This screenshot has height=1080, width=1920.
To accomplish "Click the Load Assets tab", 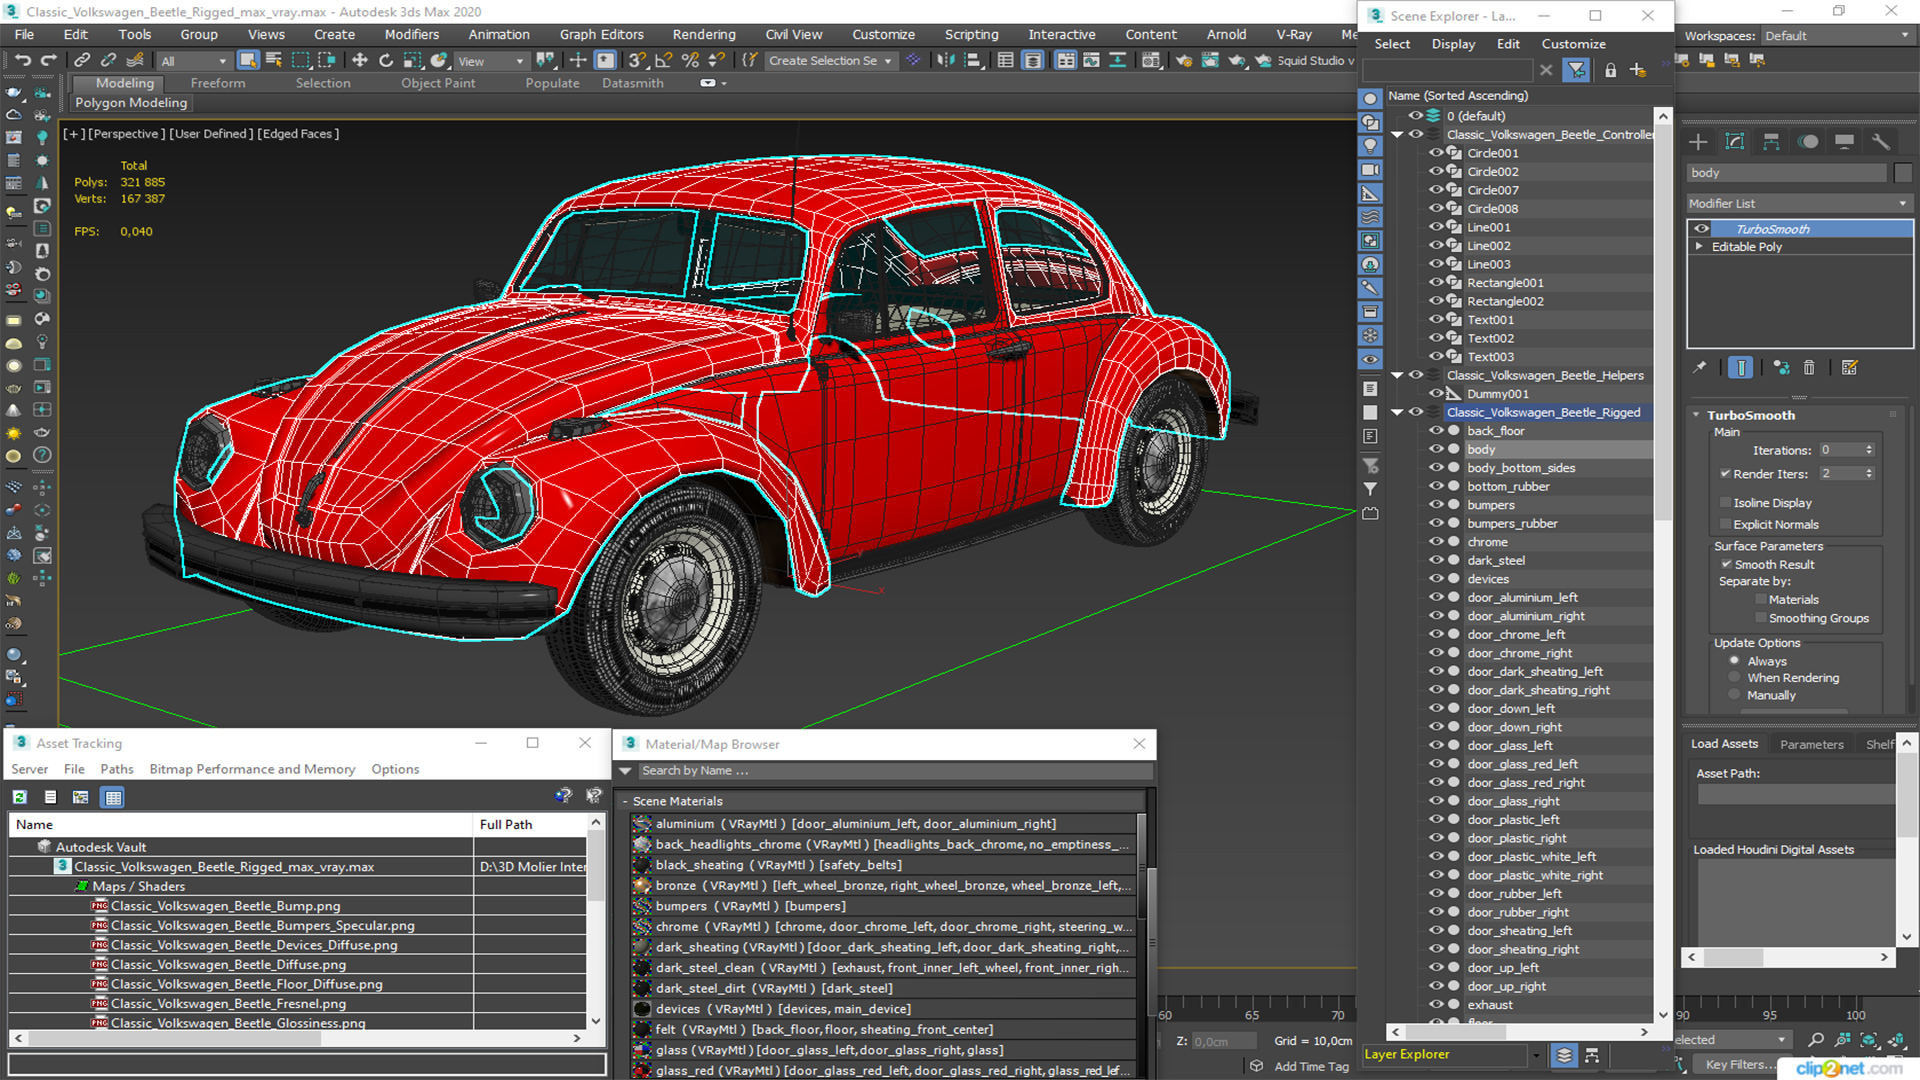I will tap(1724, 744).
